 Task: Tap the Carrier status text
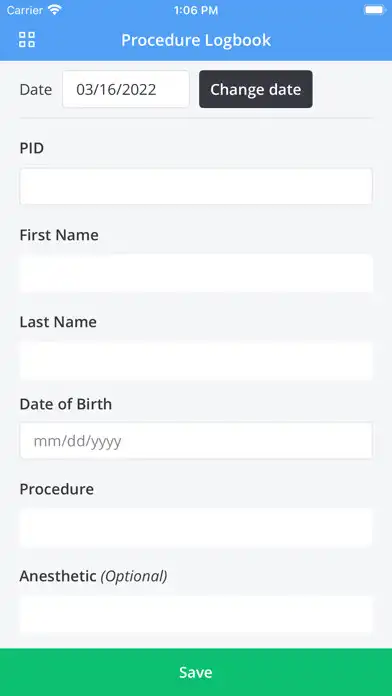pyautogui.click(x=24, y=10)
